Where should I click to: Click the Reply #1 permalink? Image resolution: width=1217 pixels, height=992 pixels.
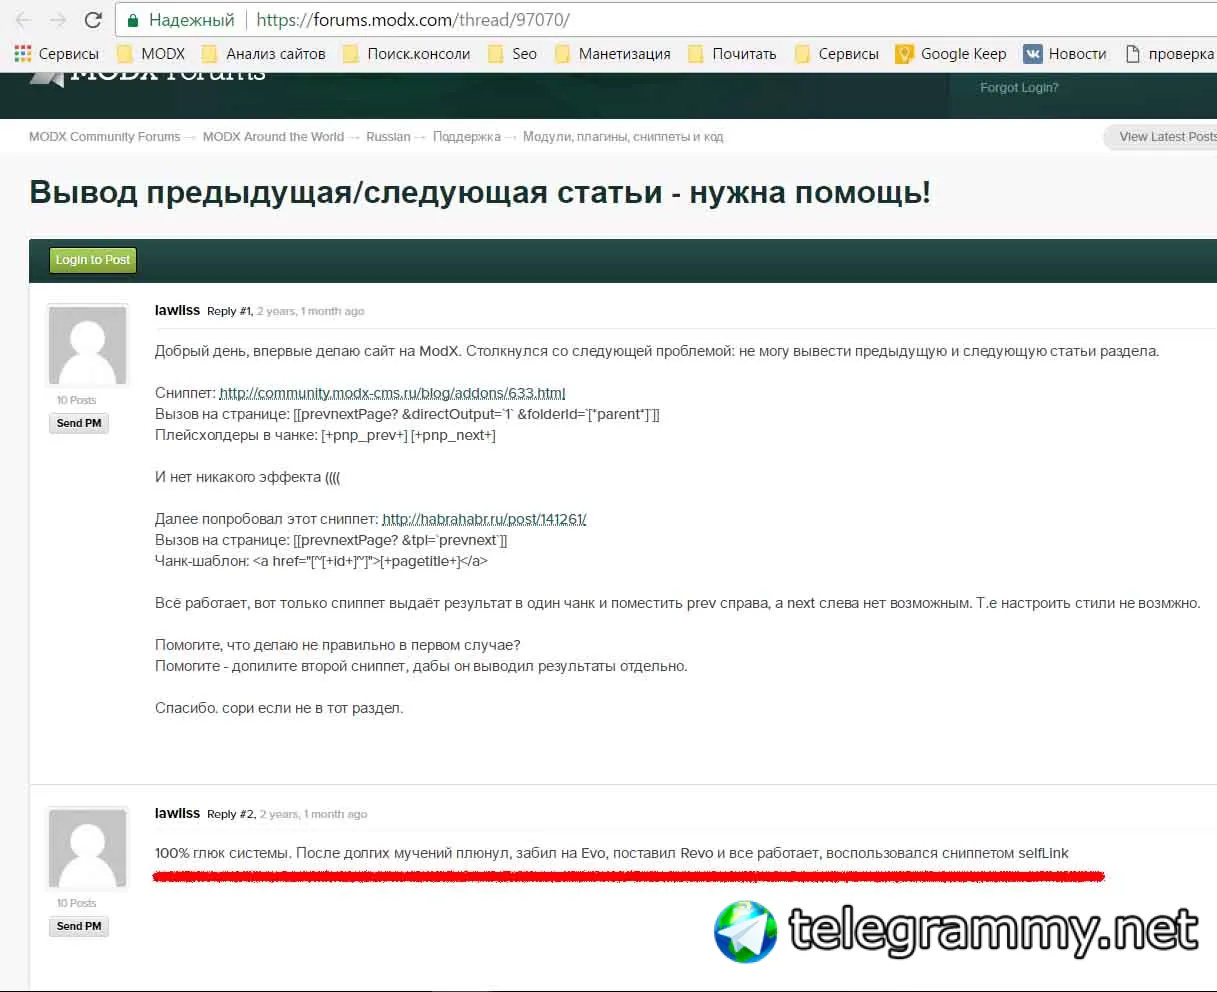tap(229, 311)
